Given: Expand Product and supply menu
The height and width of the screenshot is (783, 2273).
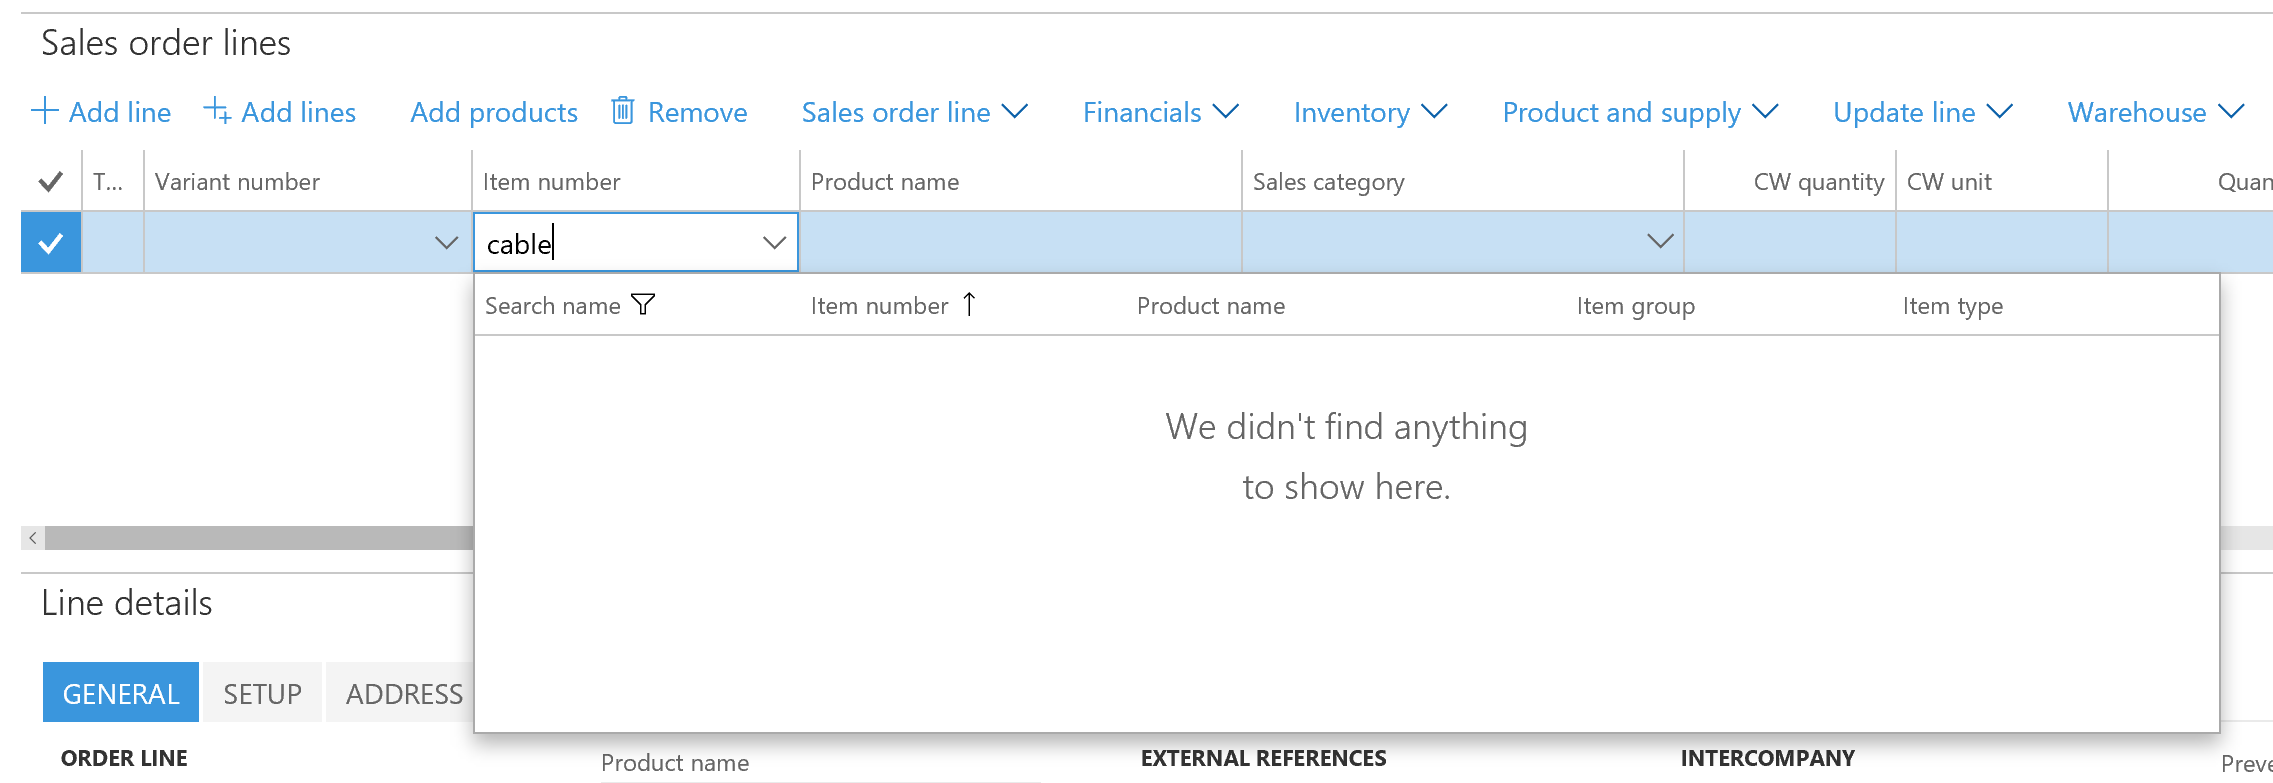Looking at the screenshot, I should pyautogui.click(x=1640, y=112).
